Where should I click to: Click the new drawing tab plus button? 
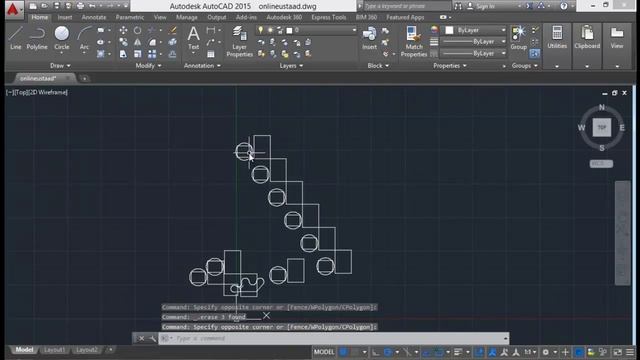(x=84, y=78)
